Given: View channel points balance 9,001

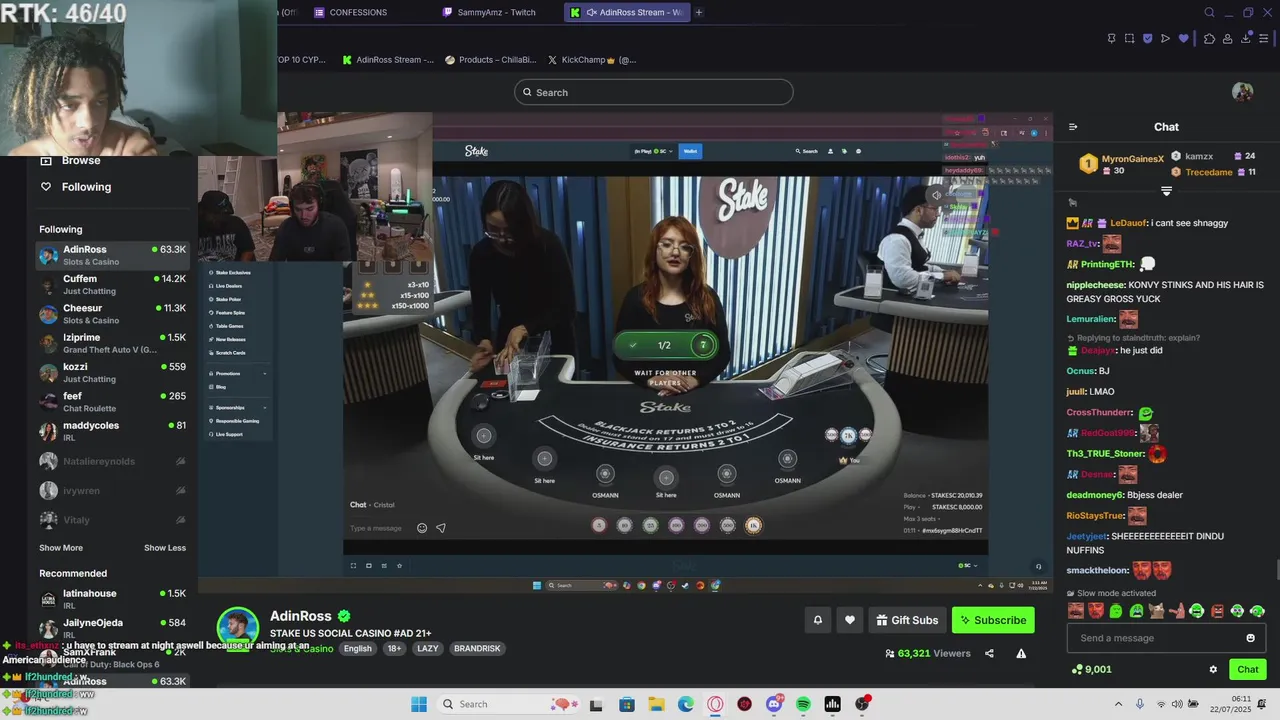Looking at the screenshot, I should click(1091, 669).
